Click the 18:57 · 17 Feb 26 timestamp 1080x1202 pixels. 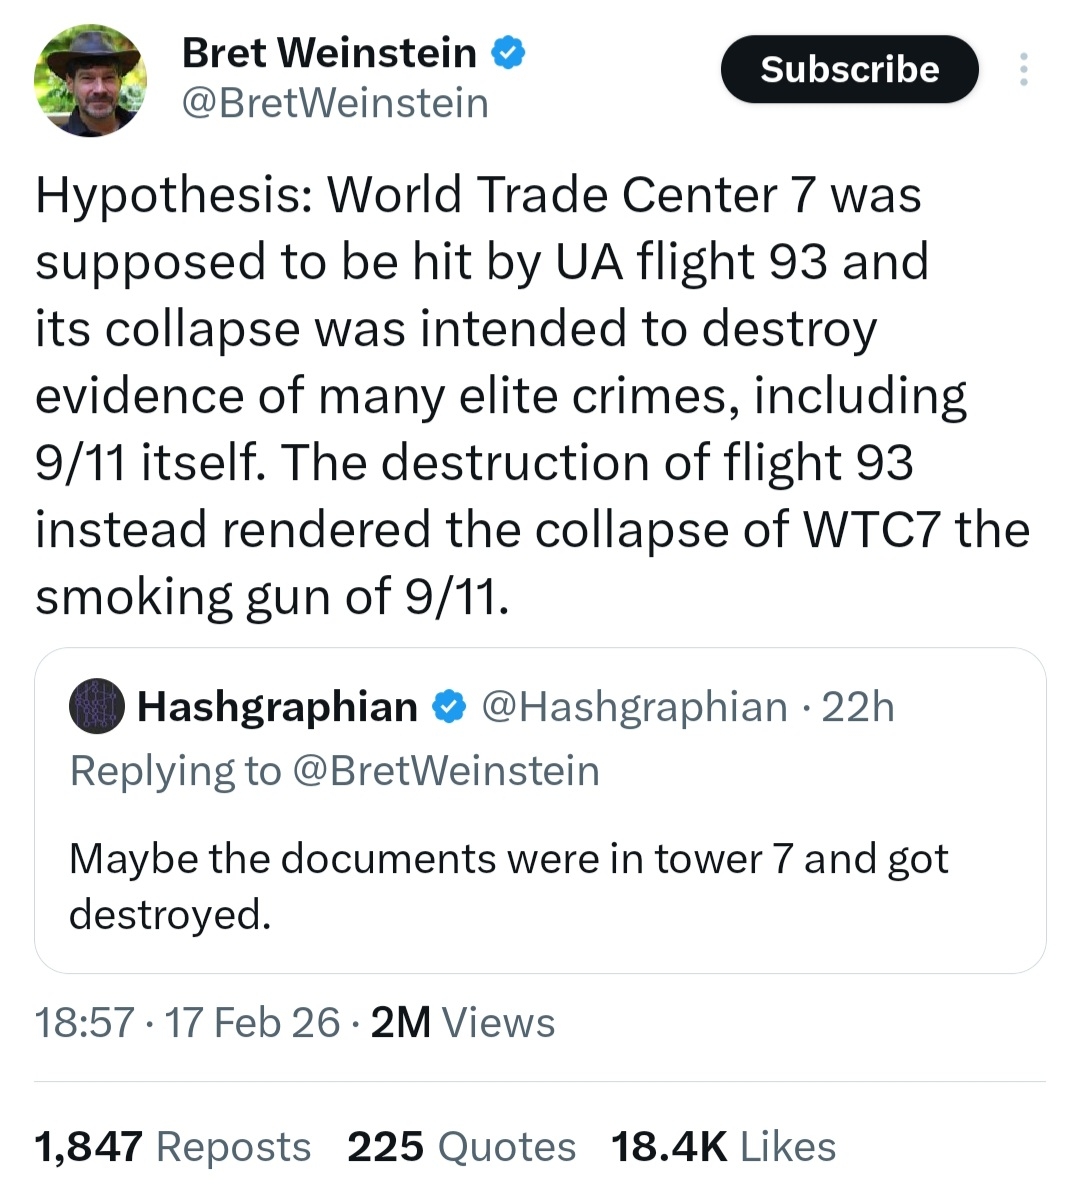coord(187,1022)
